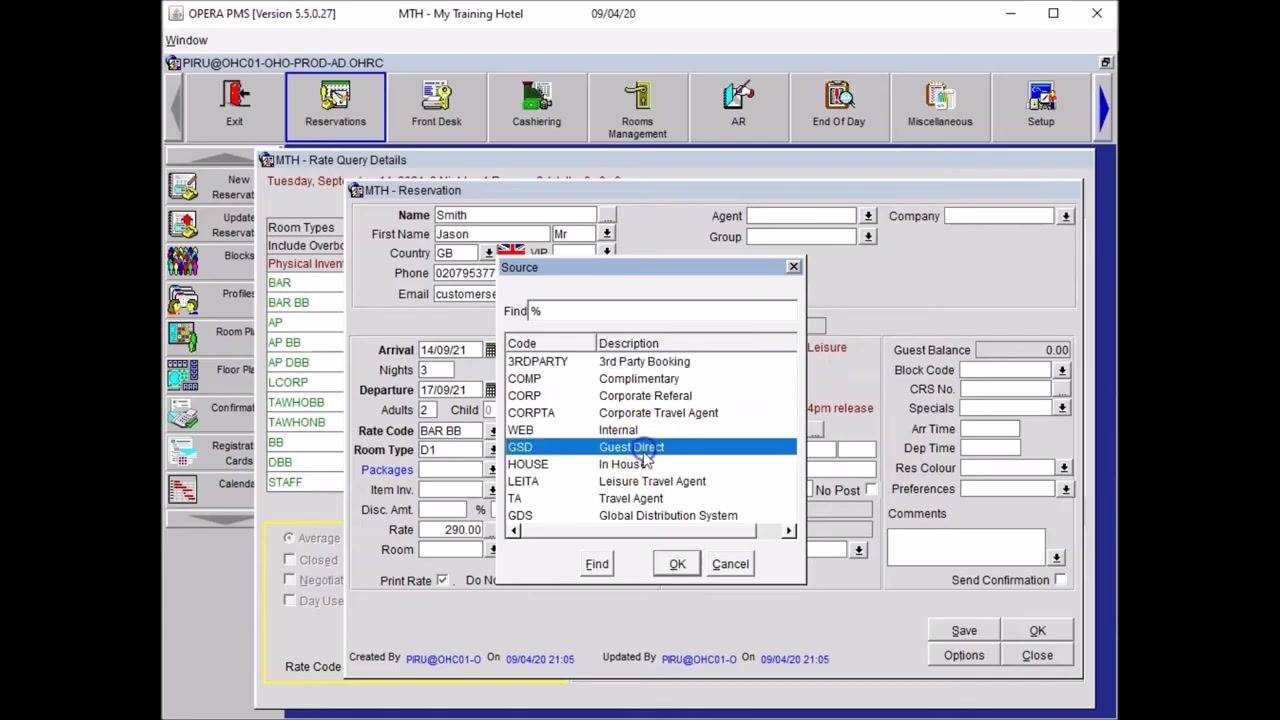Click the Blocks sidebar icon
The image size is (1280, 720).
(x=183, y=262)
